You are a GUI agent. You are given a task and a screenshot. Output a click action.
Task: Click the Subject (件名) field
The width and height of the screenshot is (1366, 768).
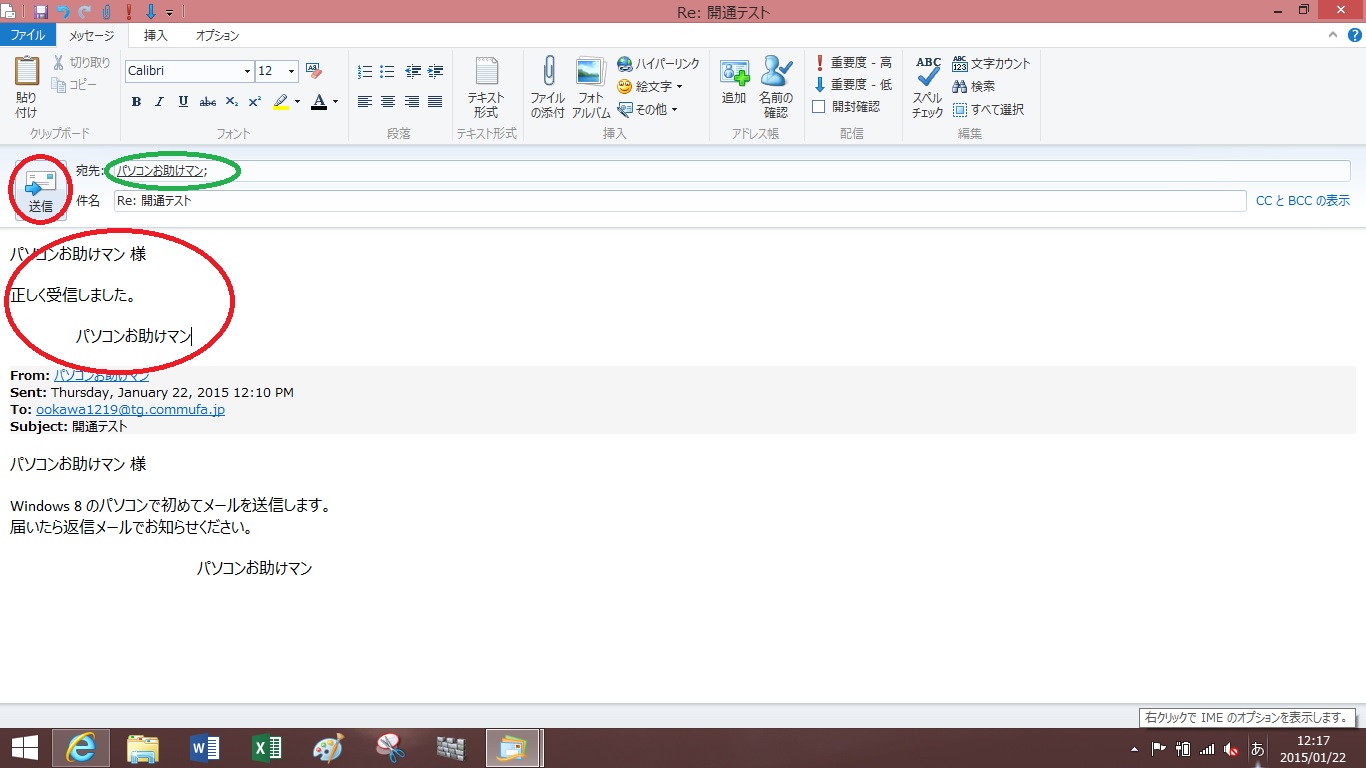[x=679, y=201]
